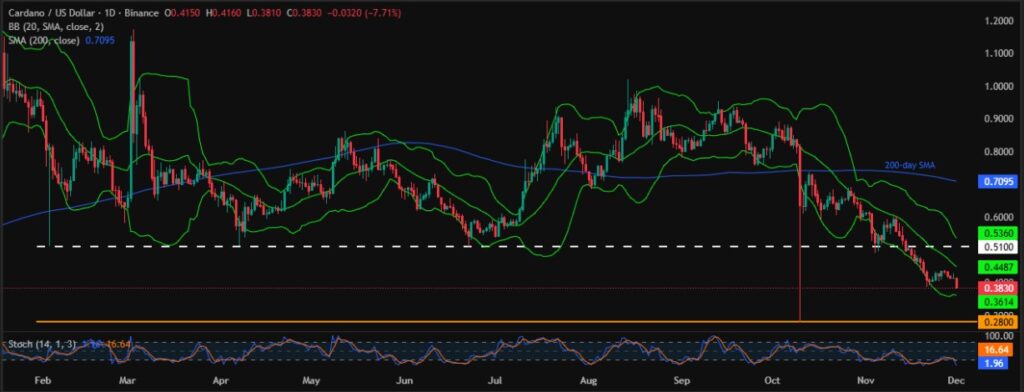Click the open price O0.4150 value
1024x392 pixels.
coord(182,13)
